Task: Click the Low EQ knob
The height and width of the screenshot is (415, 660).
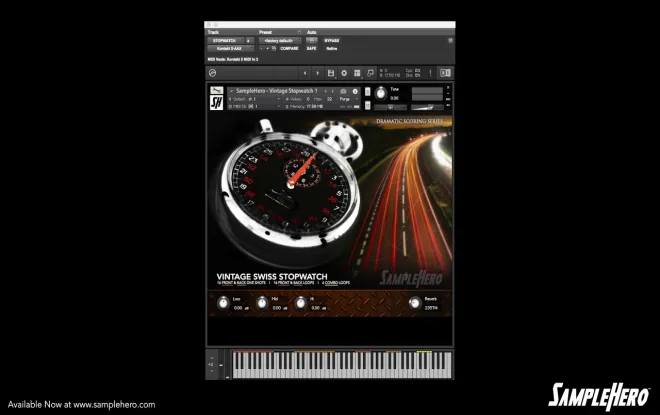Action: (x=223, y=303)
